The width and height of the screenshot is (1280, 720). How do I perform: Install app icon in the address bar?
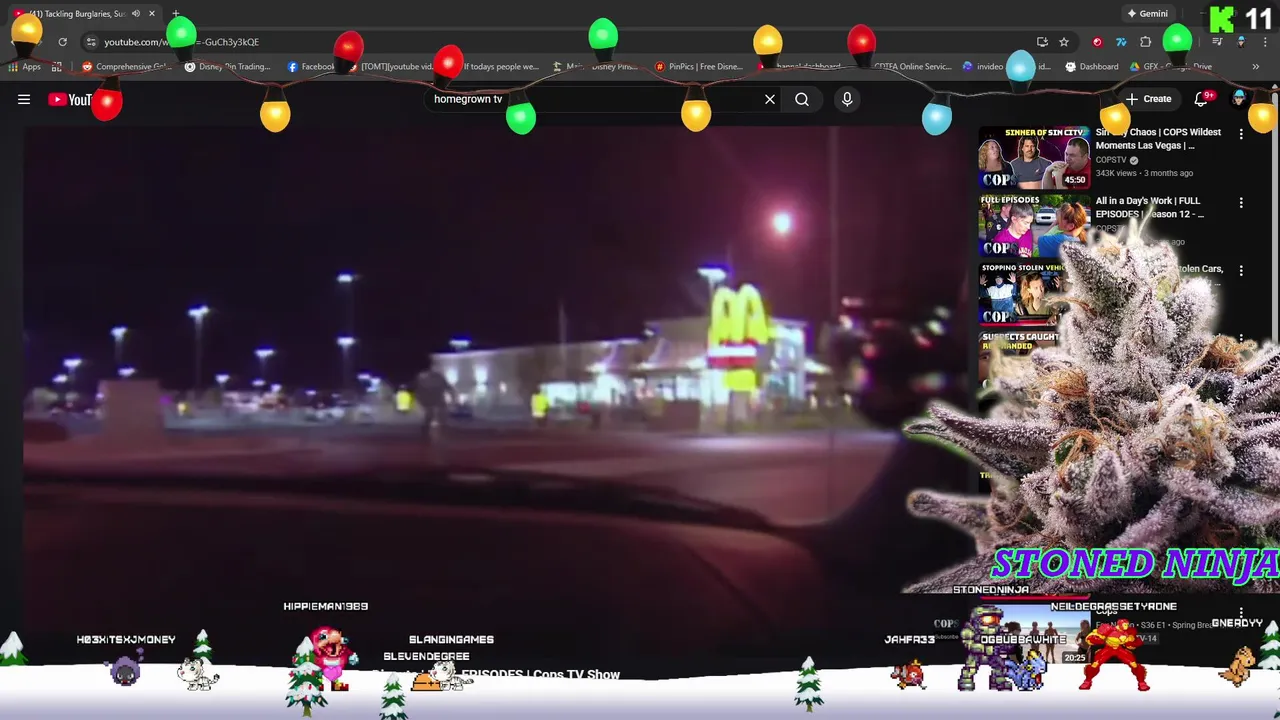pyautogui.click(x=1042, y=42)
